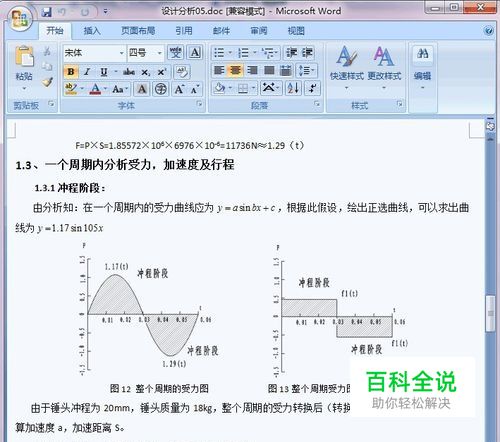Switch to the 审阅 tab
The height and width of the screenshot is (442, 500).
pos(259,31)
